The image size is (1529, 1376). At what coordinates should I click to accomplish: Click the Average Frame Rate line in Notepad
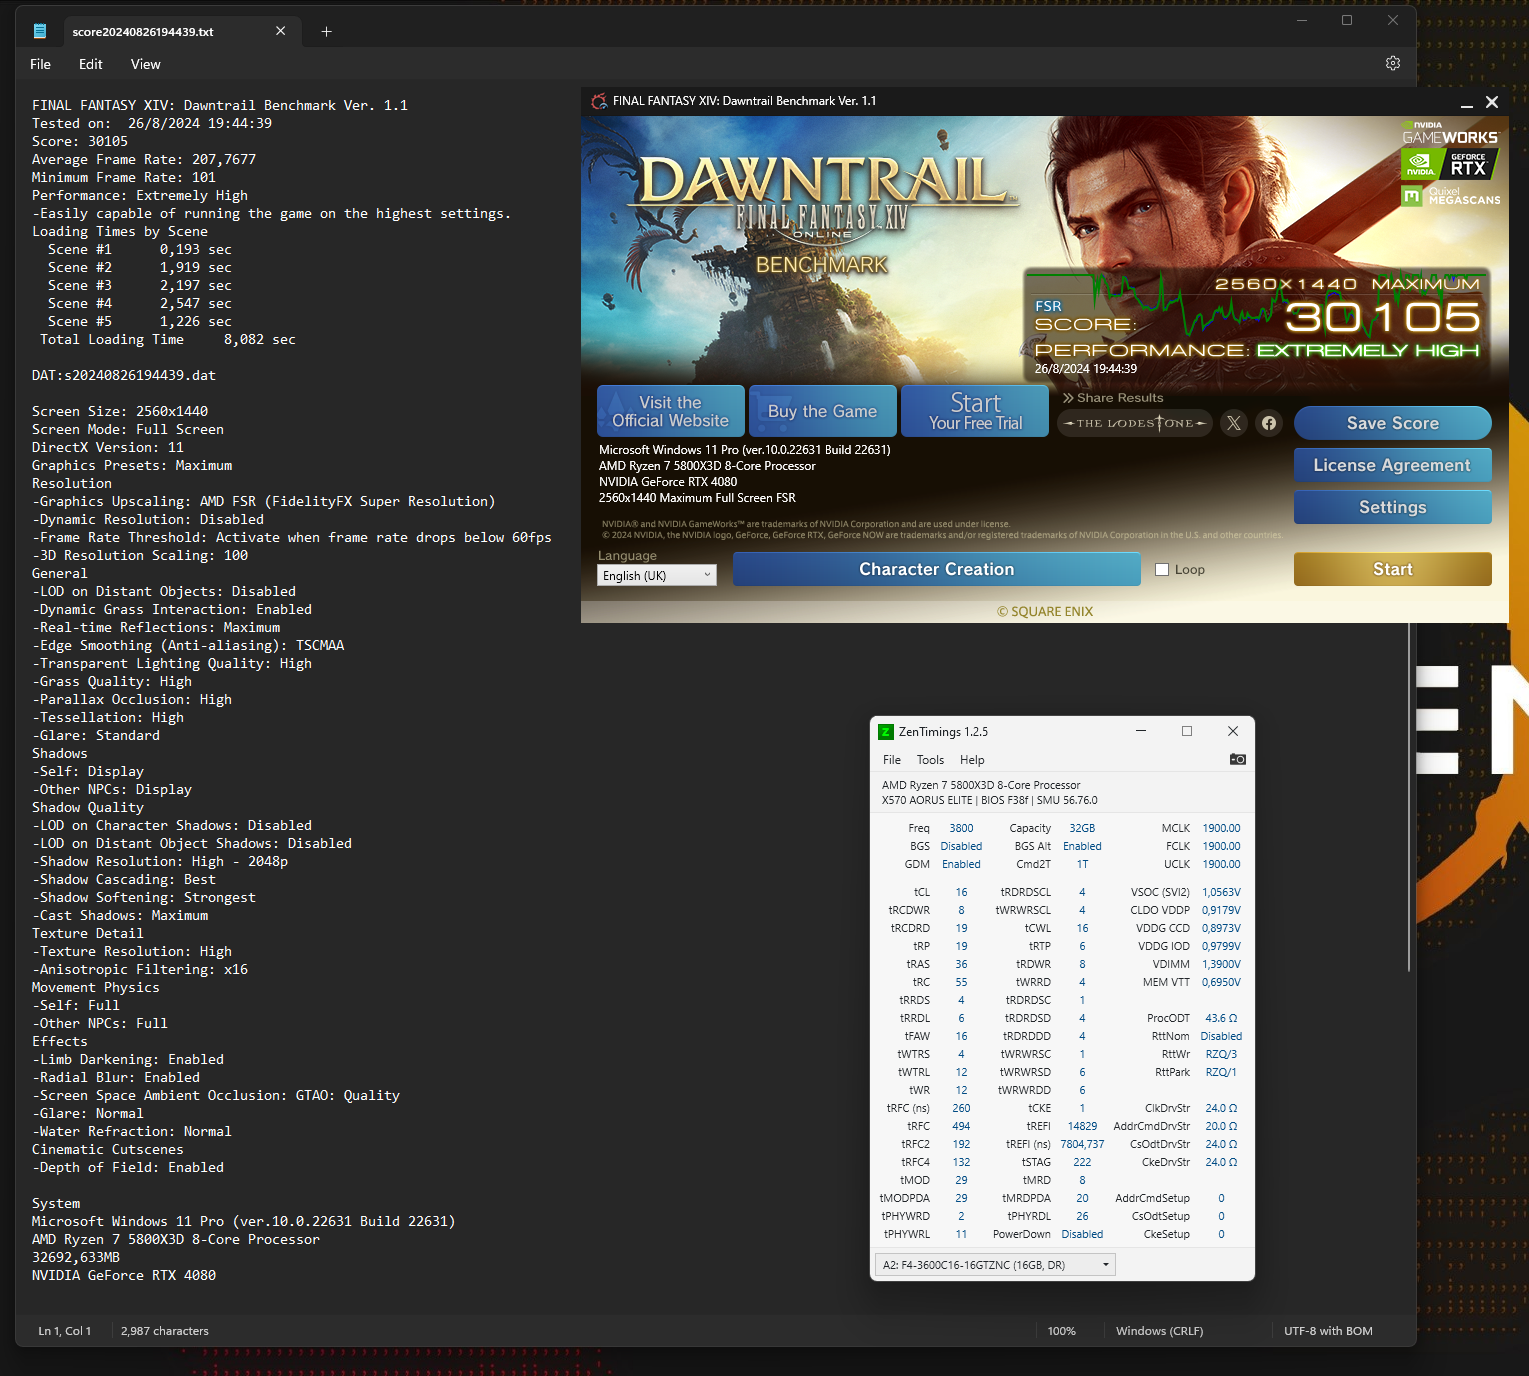[144, 159]
